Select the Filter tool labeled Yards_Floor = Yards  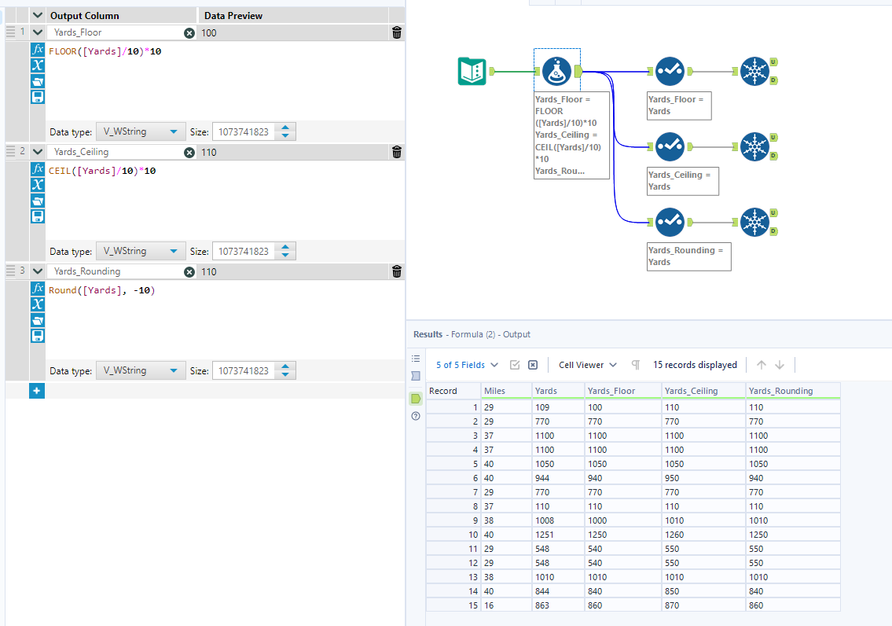click(670, 71)
